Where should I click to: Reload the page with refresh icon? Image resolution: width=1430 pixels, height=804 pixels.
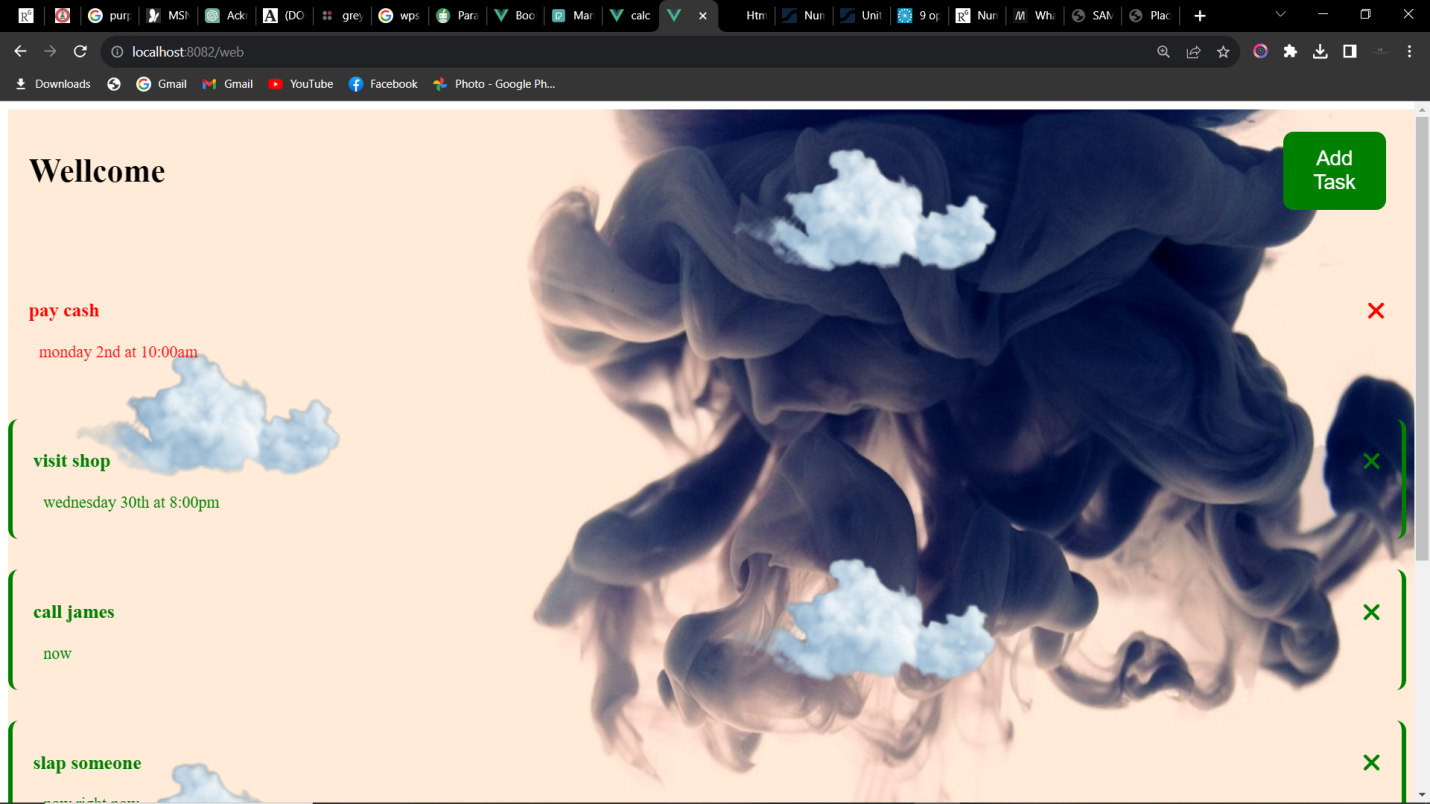click(80, 52)
